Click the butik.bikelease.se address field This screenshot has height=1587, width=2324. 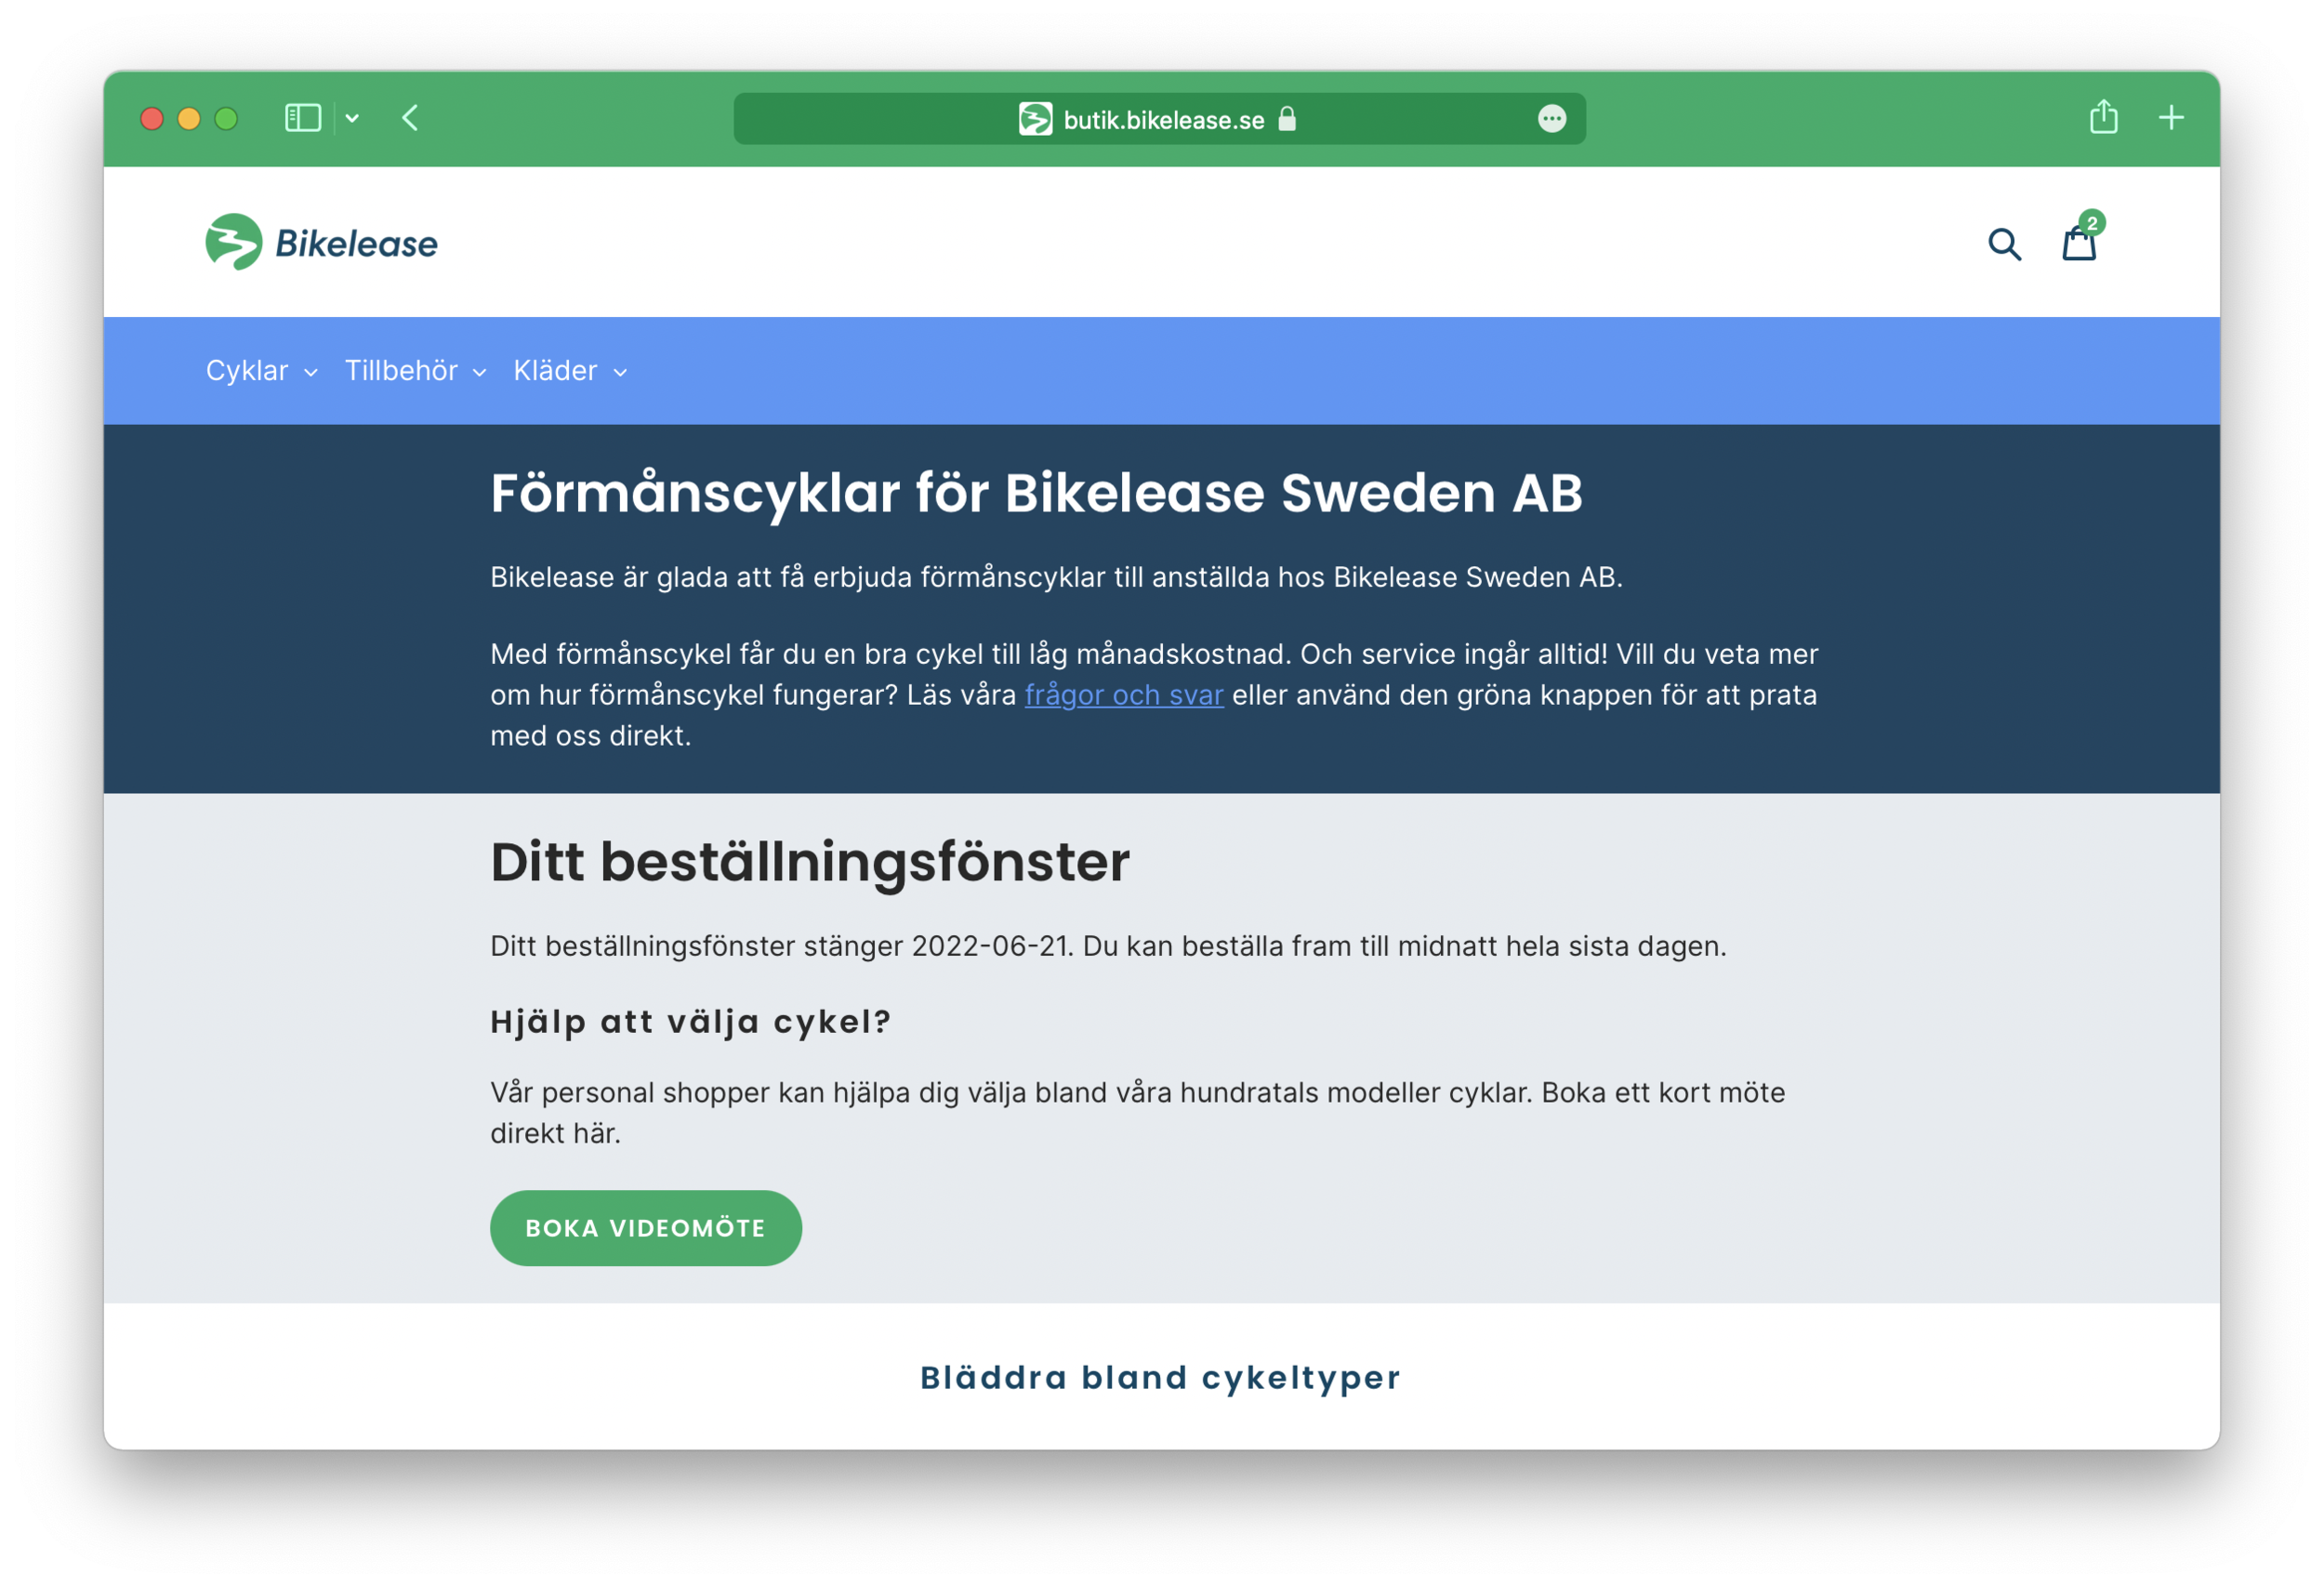(1163, 120)
